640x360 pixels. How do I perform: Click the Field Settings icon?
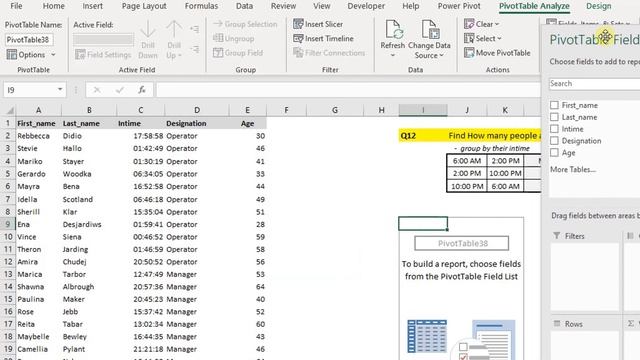[80, 54]
